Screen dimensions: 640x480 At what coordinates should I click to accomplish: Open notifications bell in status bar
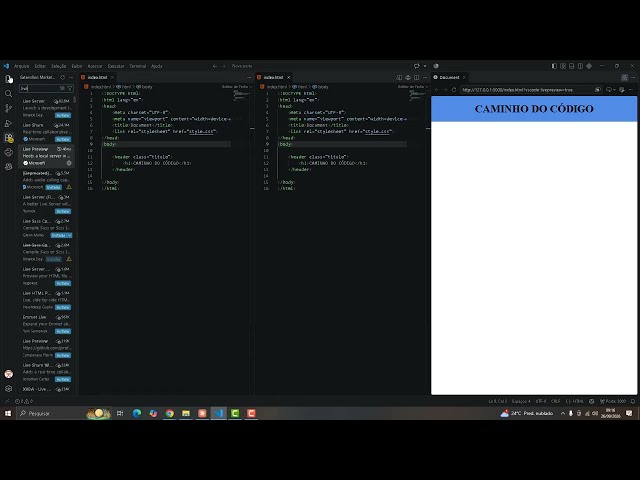633,401
